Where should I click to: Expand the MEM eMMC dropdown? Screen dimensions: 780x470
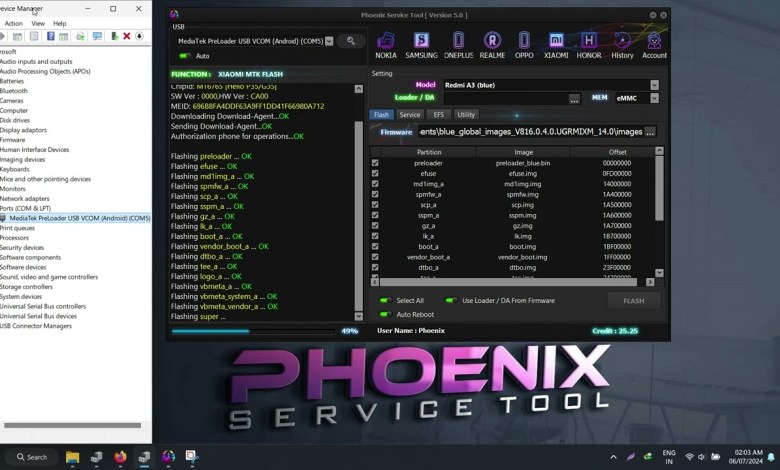point(655,99)
